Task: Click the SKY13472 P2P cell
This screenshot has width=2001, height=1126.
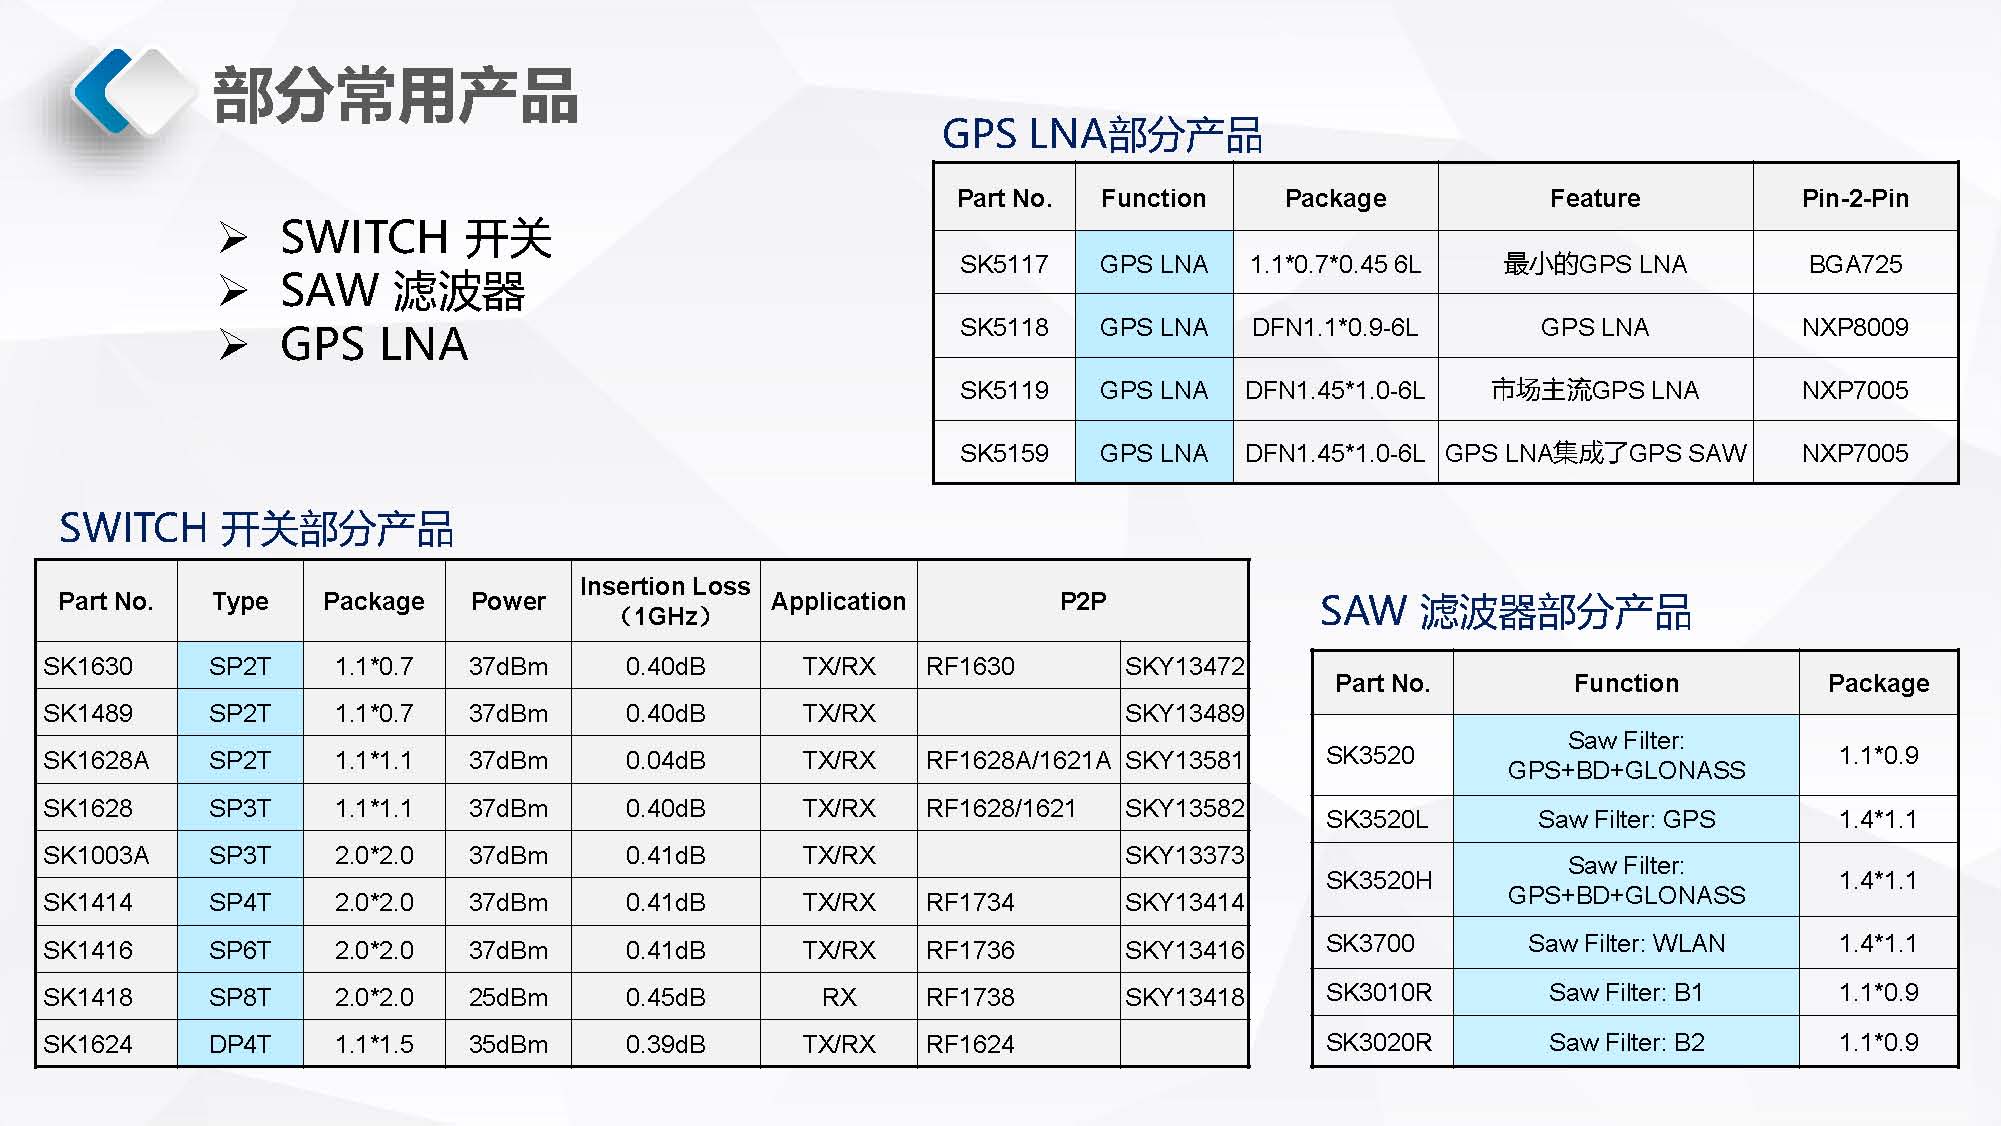Action: 1184,666
